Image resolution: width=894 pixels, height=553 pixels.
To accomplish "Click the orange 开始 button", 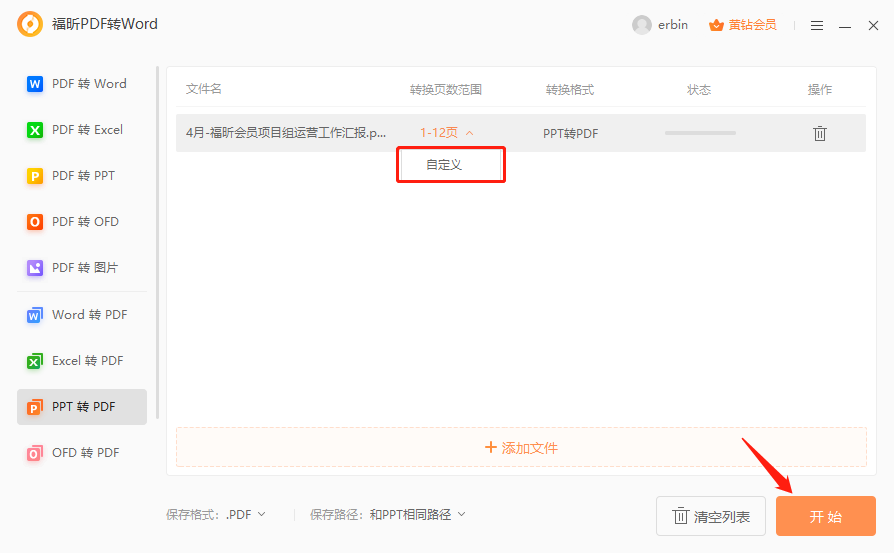I will click(x=826, y=517).
